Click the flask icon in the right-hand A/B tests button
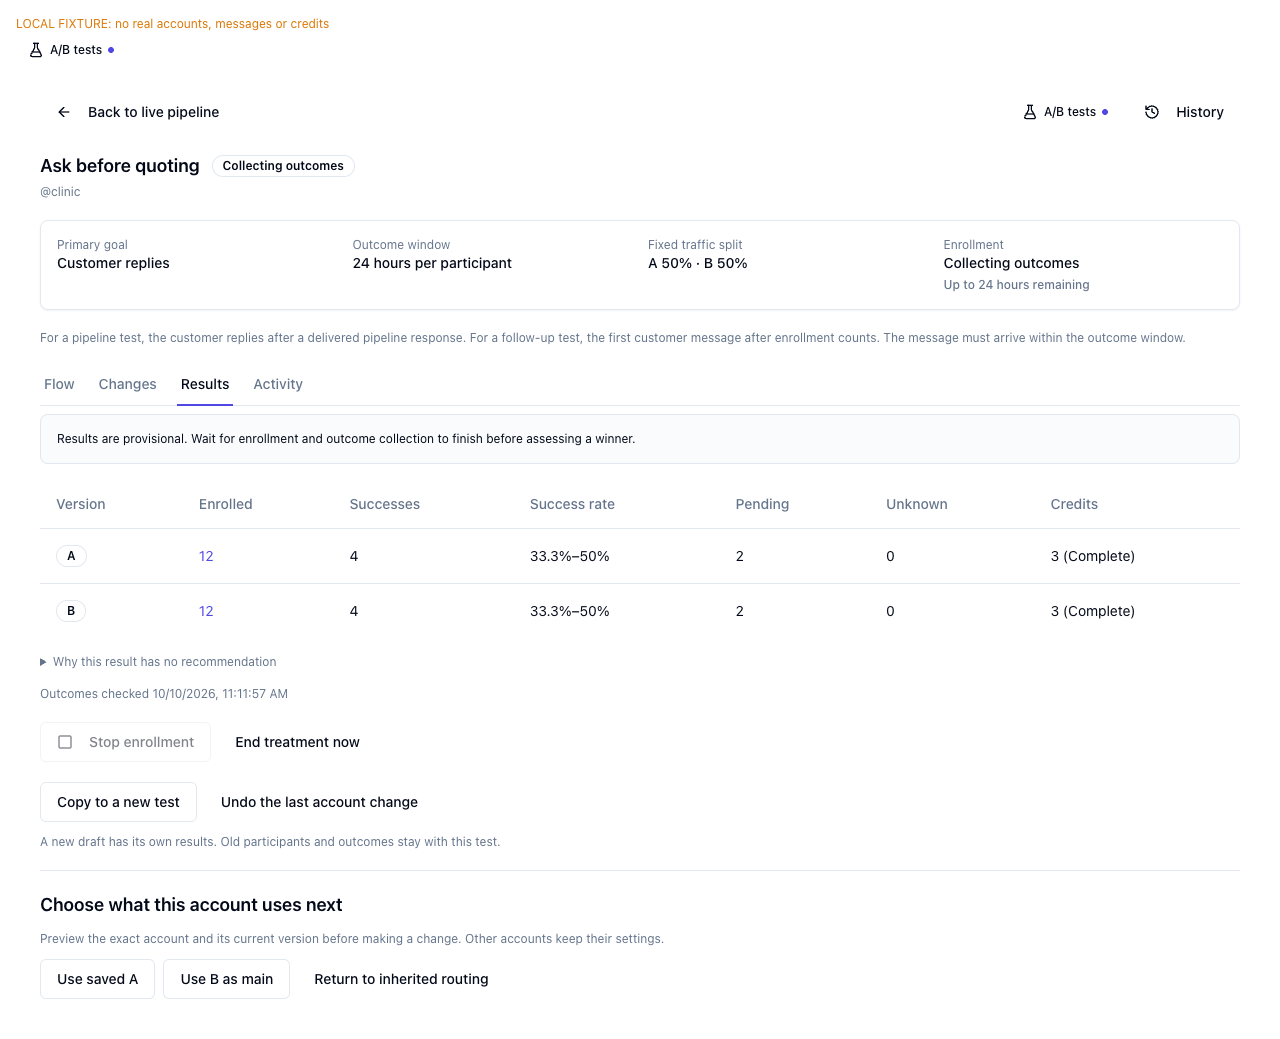Image resolution: width=1280 pixels, height=1039 pixels. pyautogui.click(x=1030, y=112)
